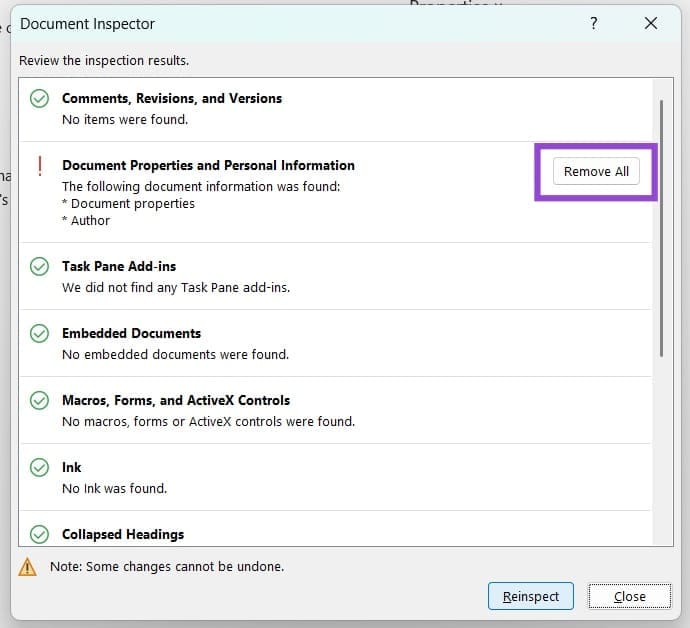Click the Document Inspector title bar

pyautogui.click(x=300, y=23)
